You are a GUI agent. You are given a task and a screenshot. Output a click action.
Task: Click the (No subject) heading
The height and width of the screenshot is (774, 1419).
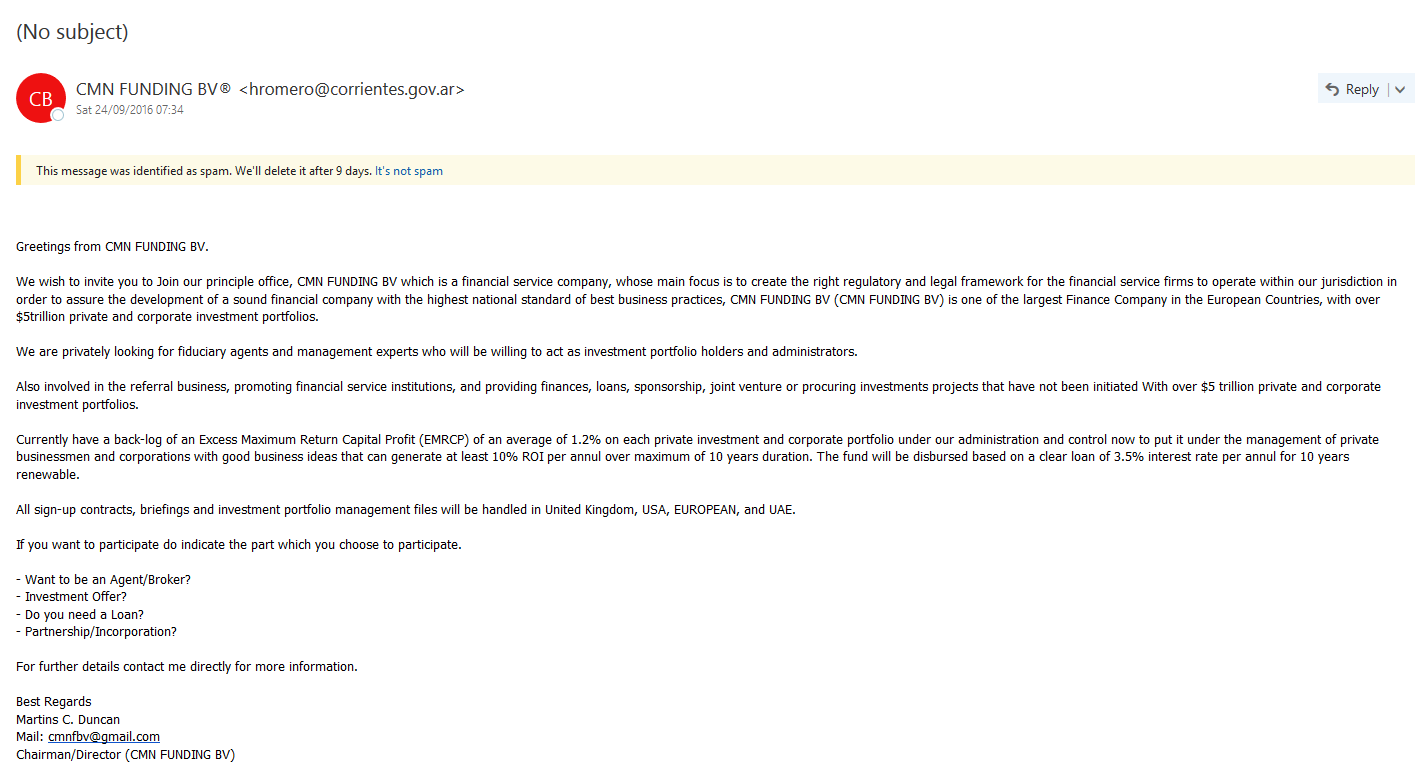[x=72, y=31]
